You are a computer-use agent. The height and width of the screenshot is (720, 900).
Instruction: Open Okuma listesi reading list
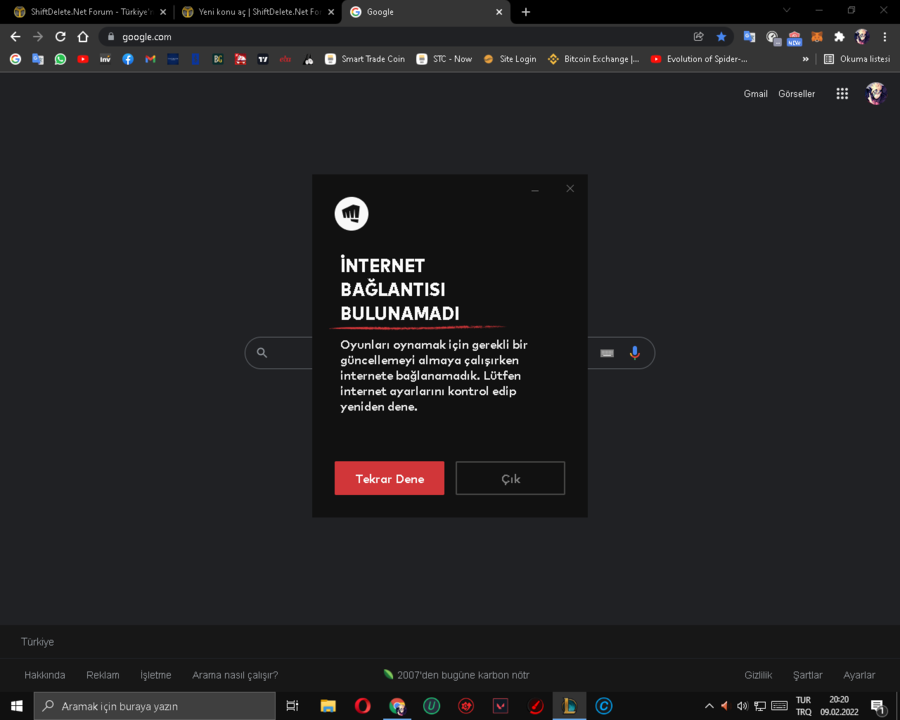coord(857,59)
